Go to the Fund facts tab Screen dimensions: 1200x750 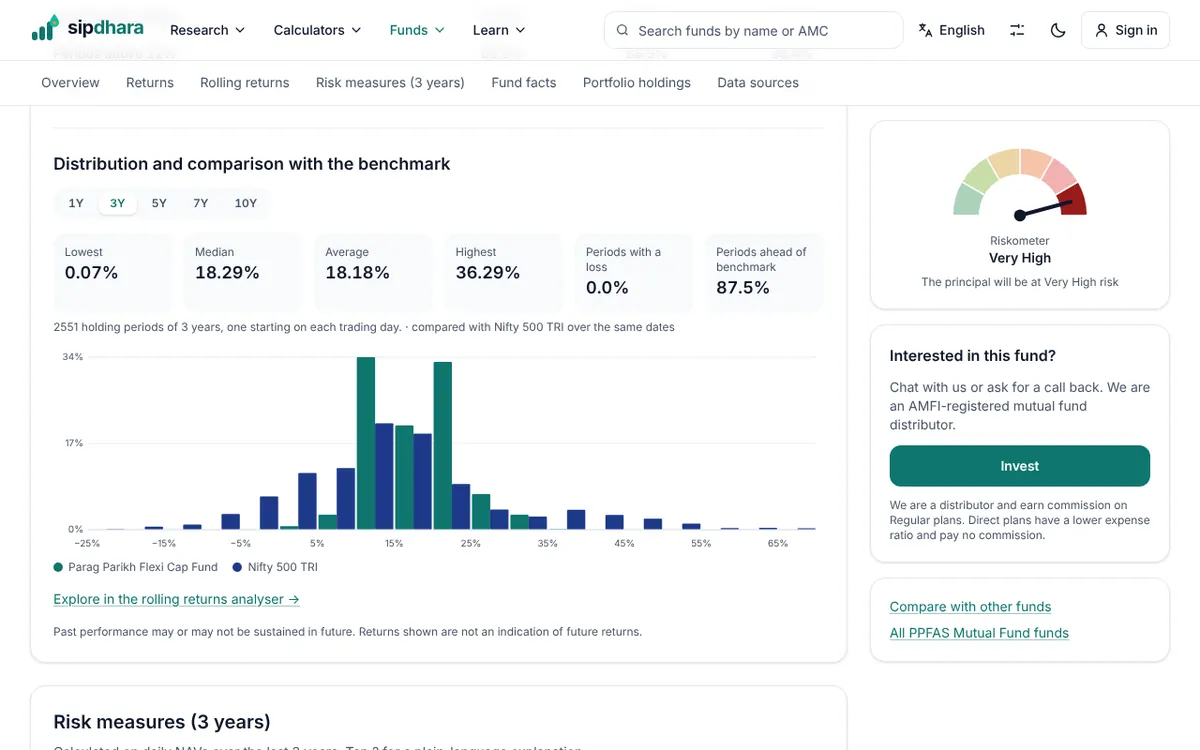click(524, 83)
